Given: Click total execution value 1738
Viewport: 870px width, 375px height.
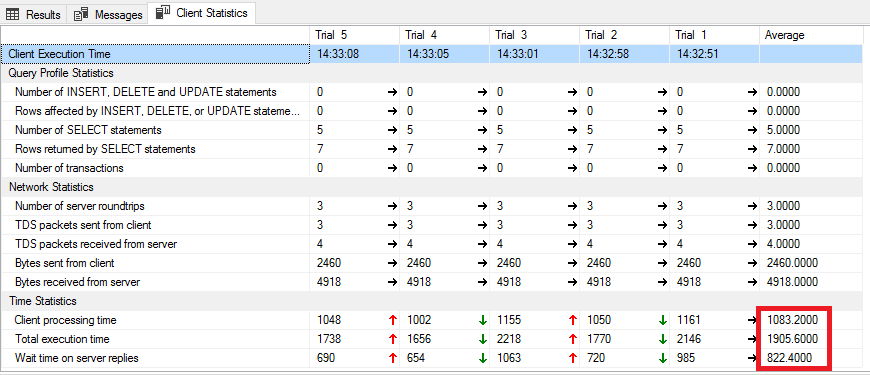Looking at the screenshot, I should pos(329,339).
